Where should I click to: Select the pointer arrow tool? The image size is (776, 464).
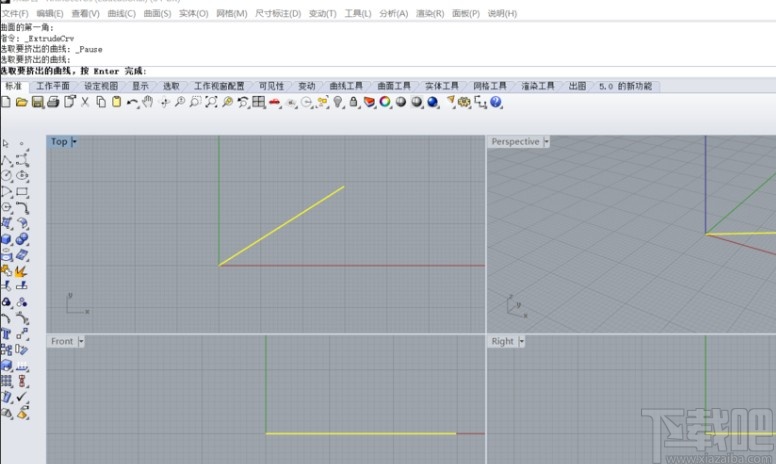coord(6,143)
